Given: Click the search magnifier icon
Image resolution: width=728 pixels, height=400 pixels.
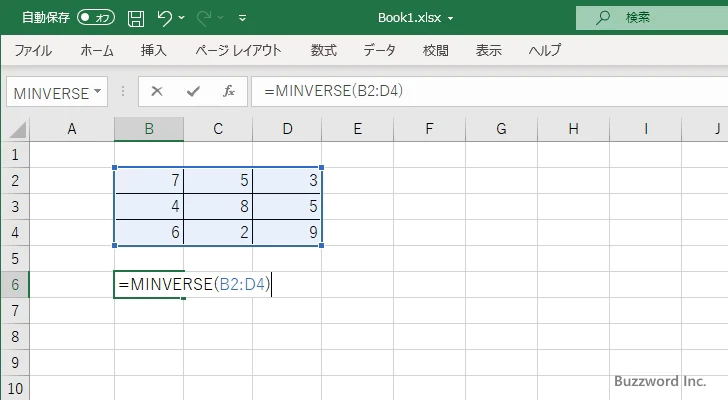Looking at the screenshot, I should pyautogui.click(x=603, y=18).
